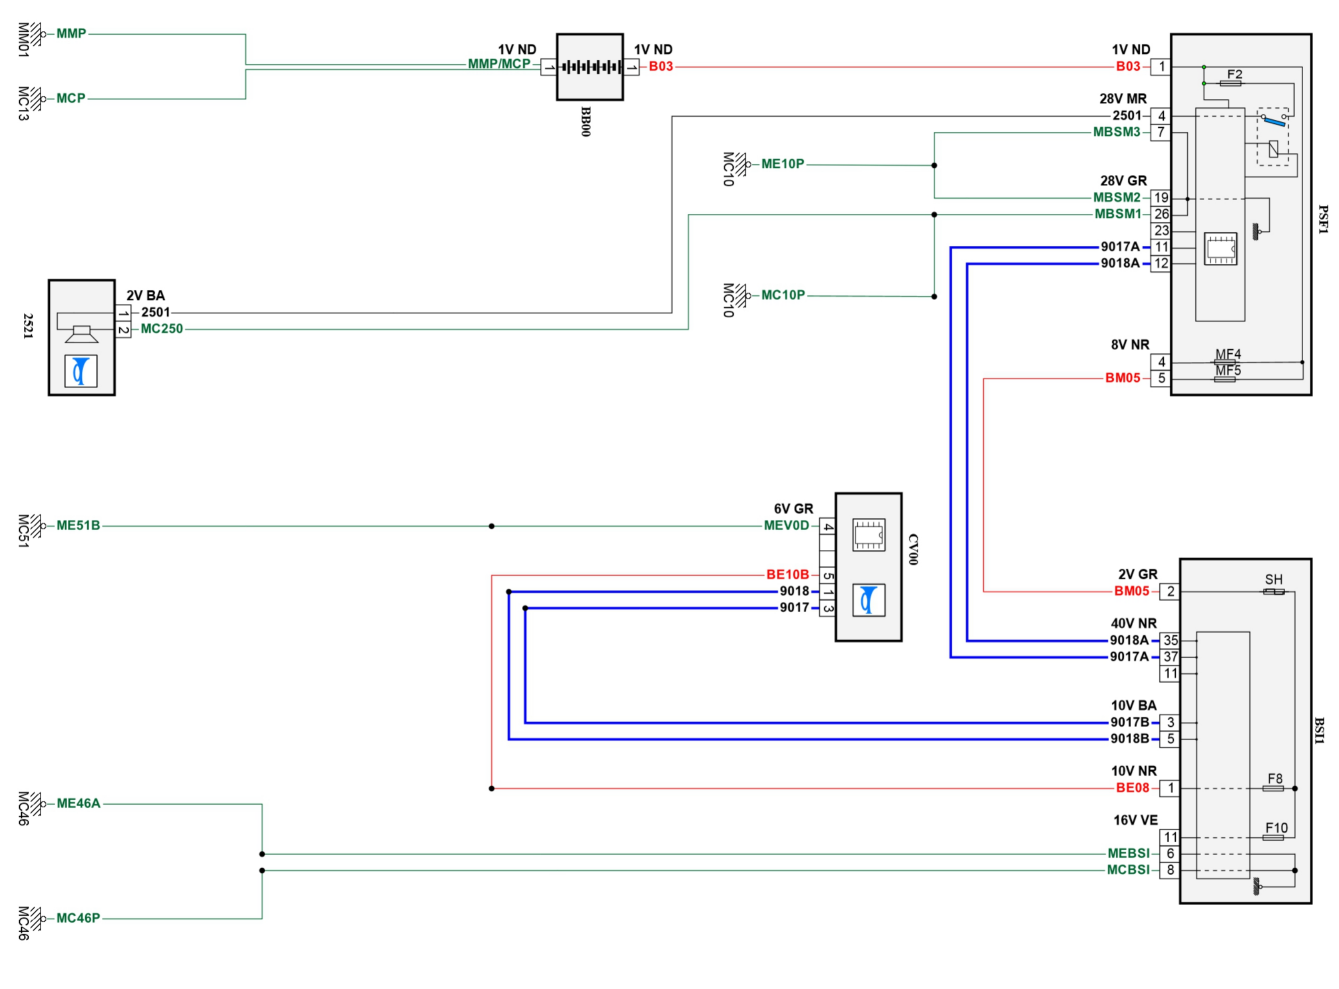The image size is (1339, 989).
Task: Select the F10 fuse symbol in BSI1
Action: [x=1273, y=837]
